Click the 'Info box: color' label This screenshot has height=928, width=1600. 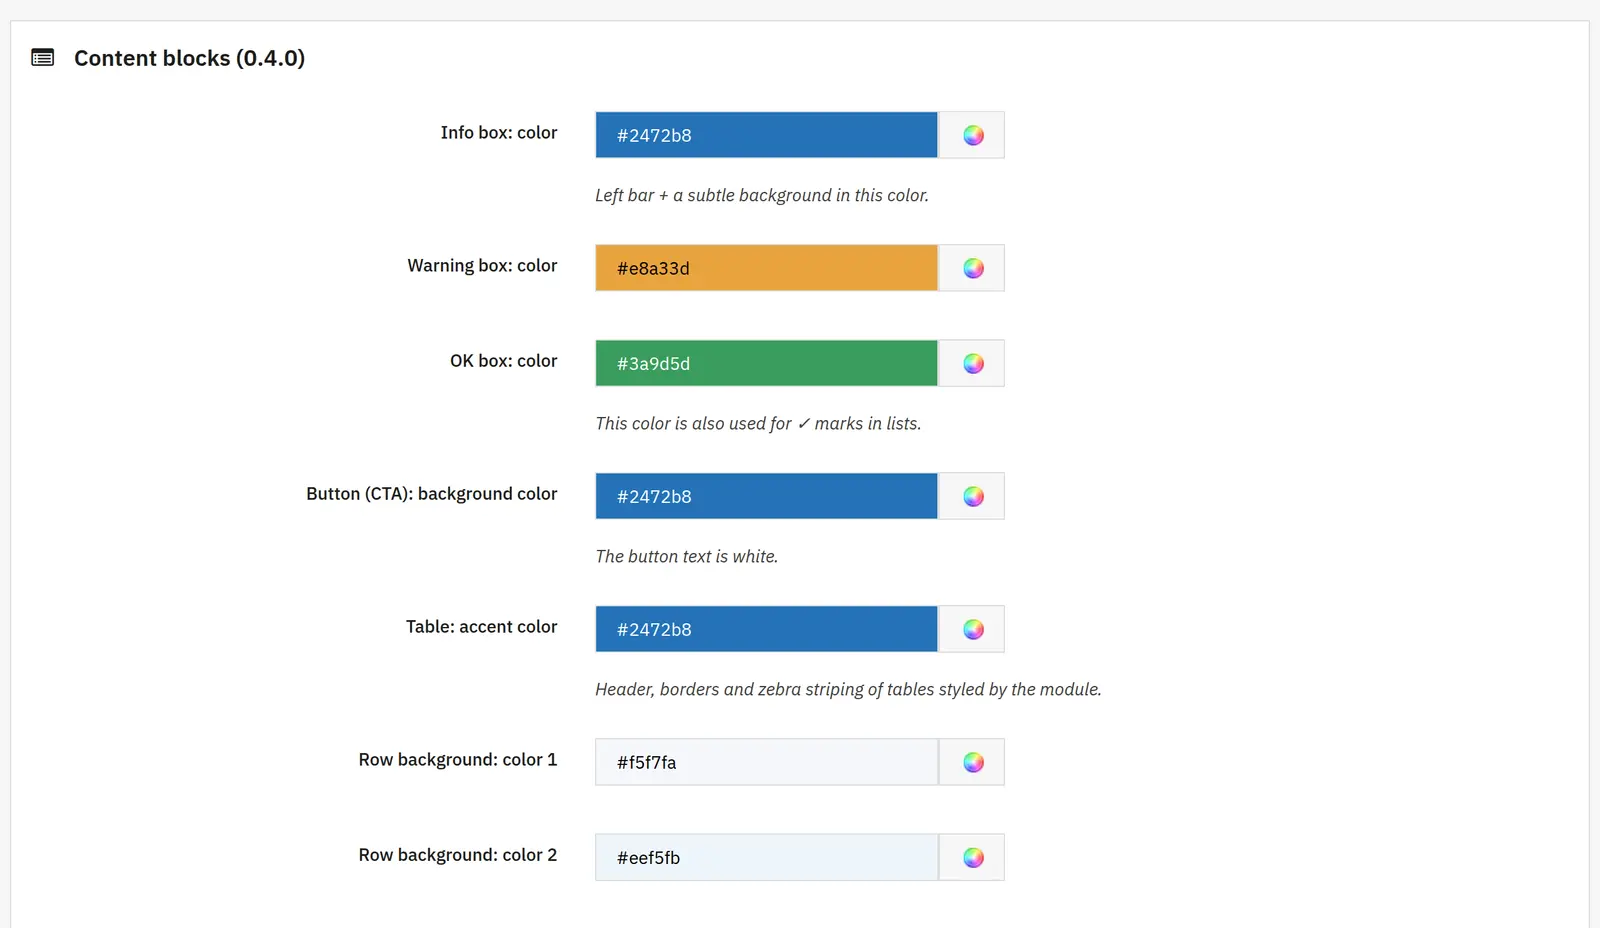click(x=499, y=133)
